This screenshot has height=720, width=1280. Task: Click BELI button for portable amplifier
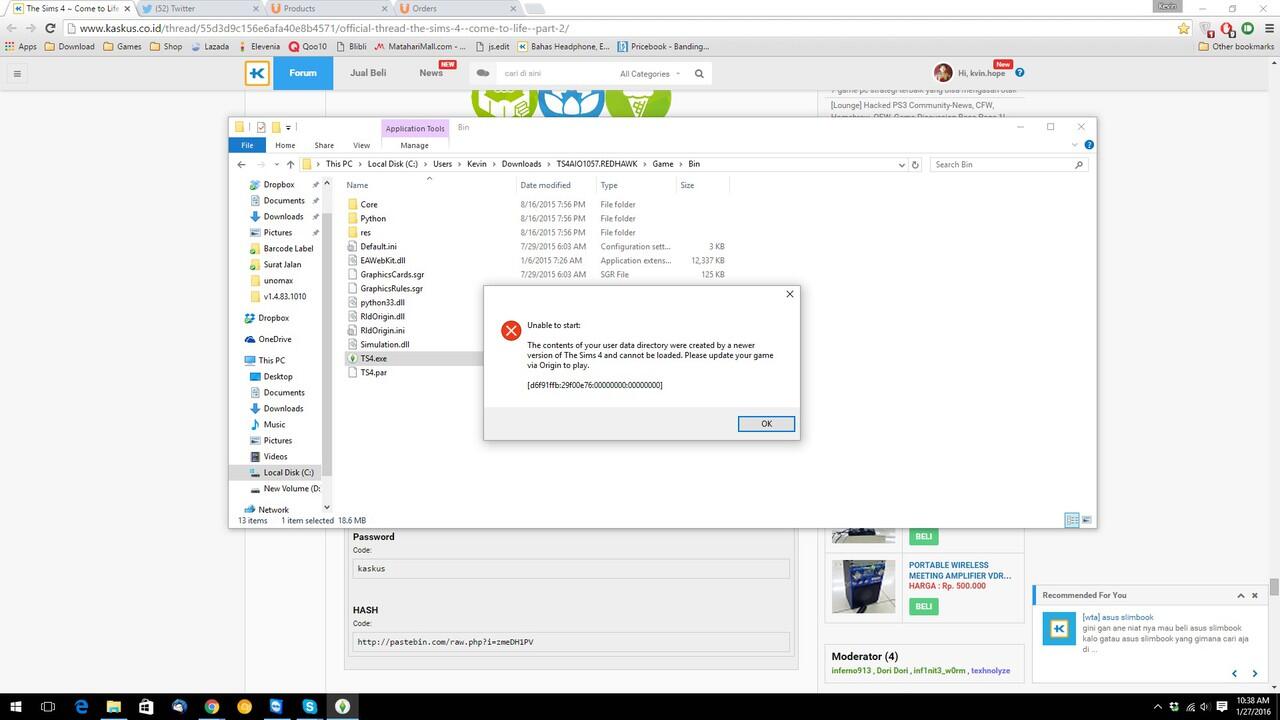click(923, 606)
